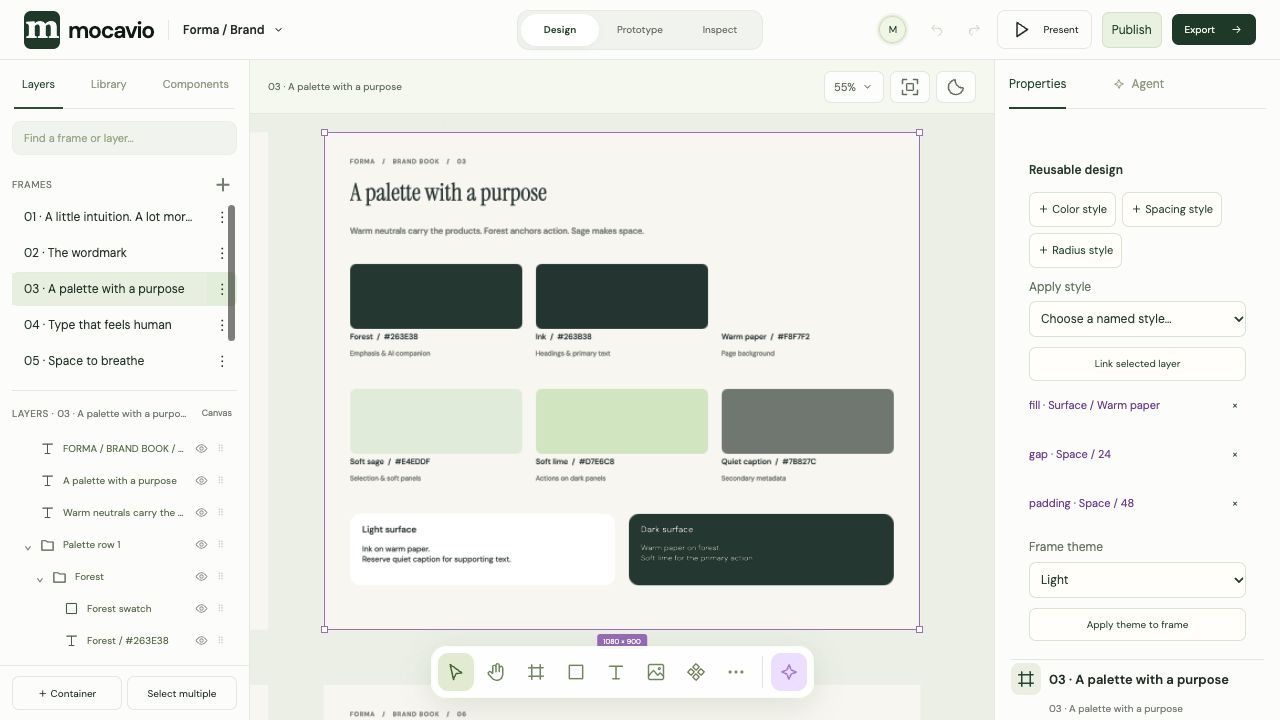
Task: Click the redo arrow
Action: point(974,30)
